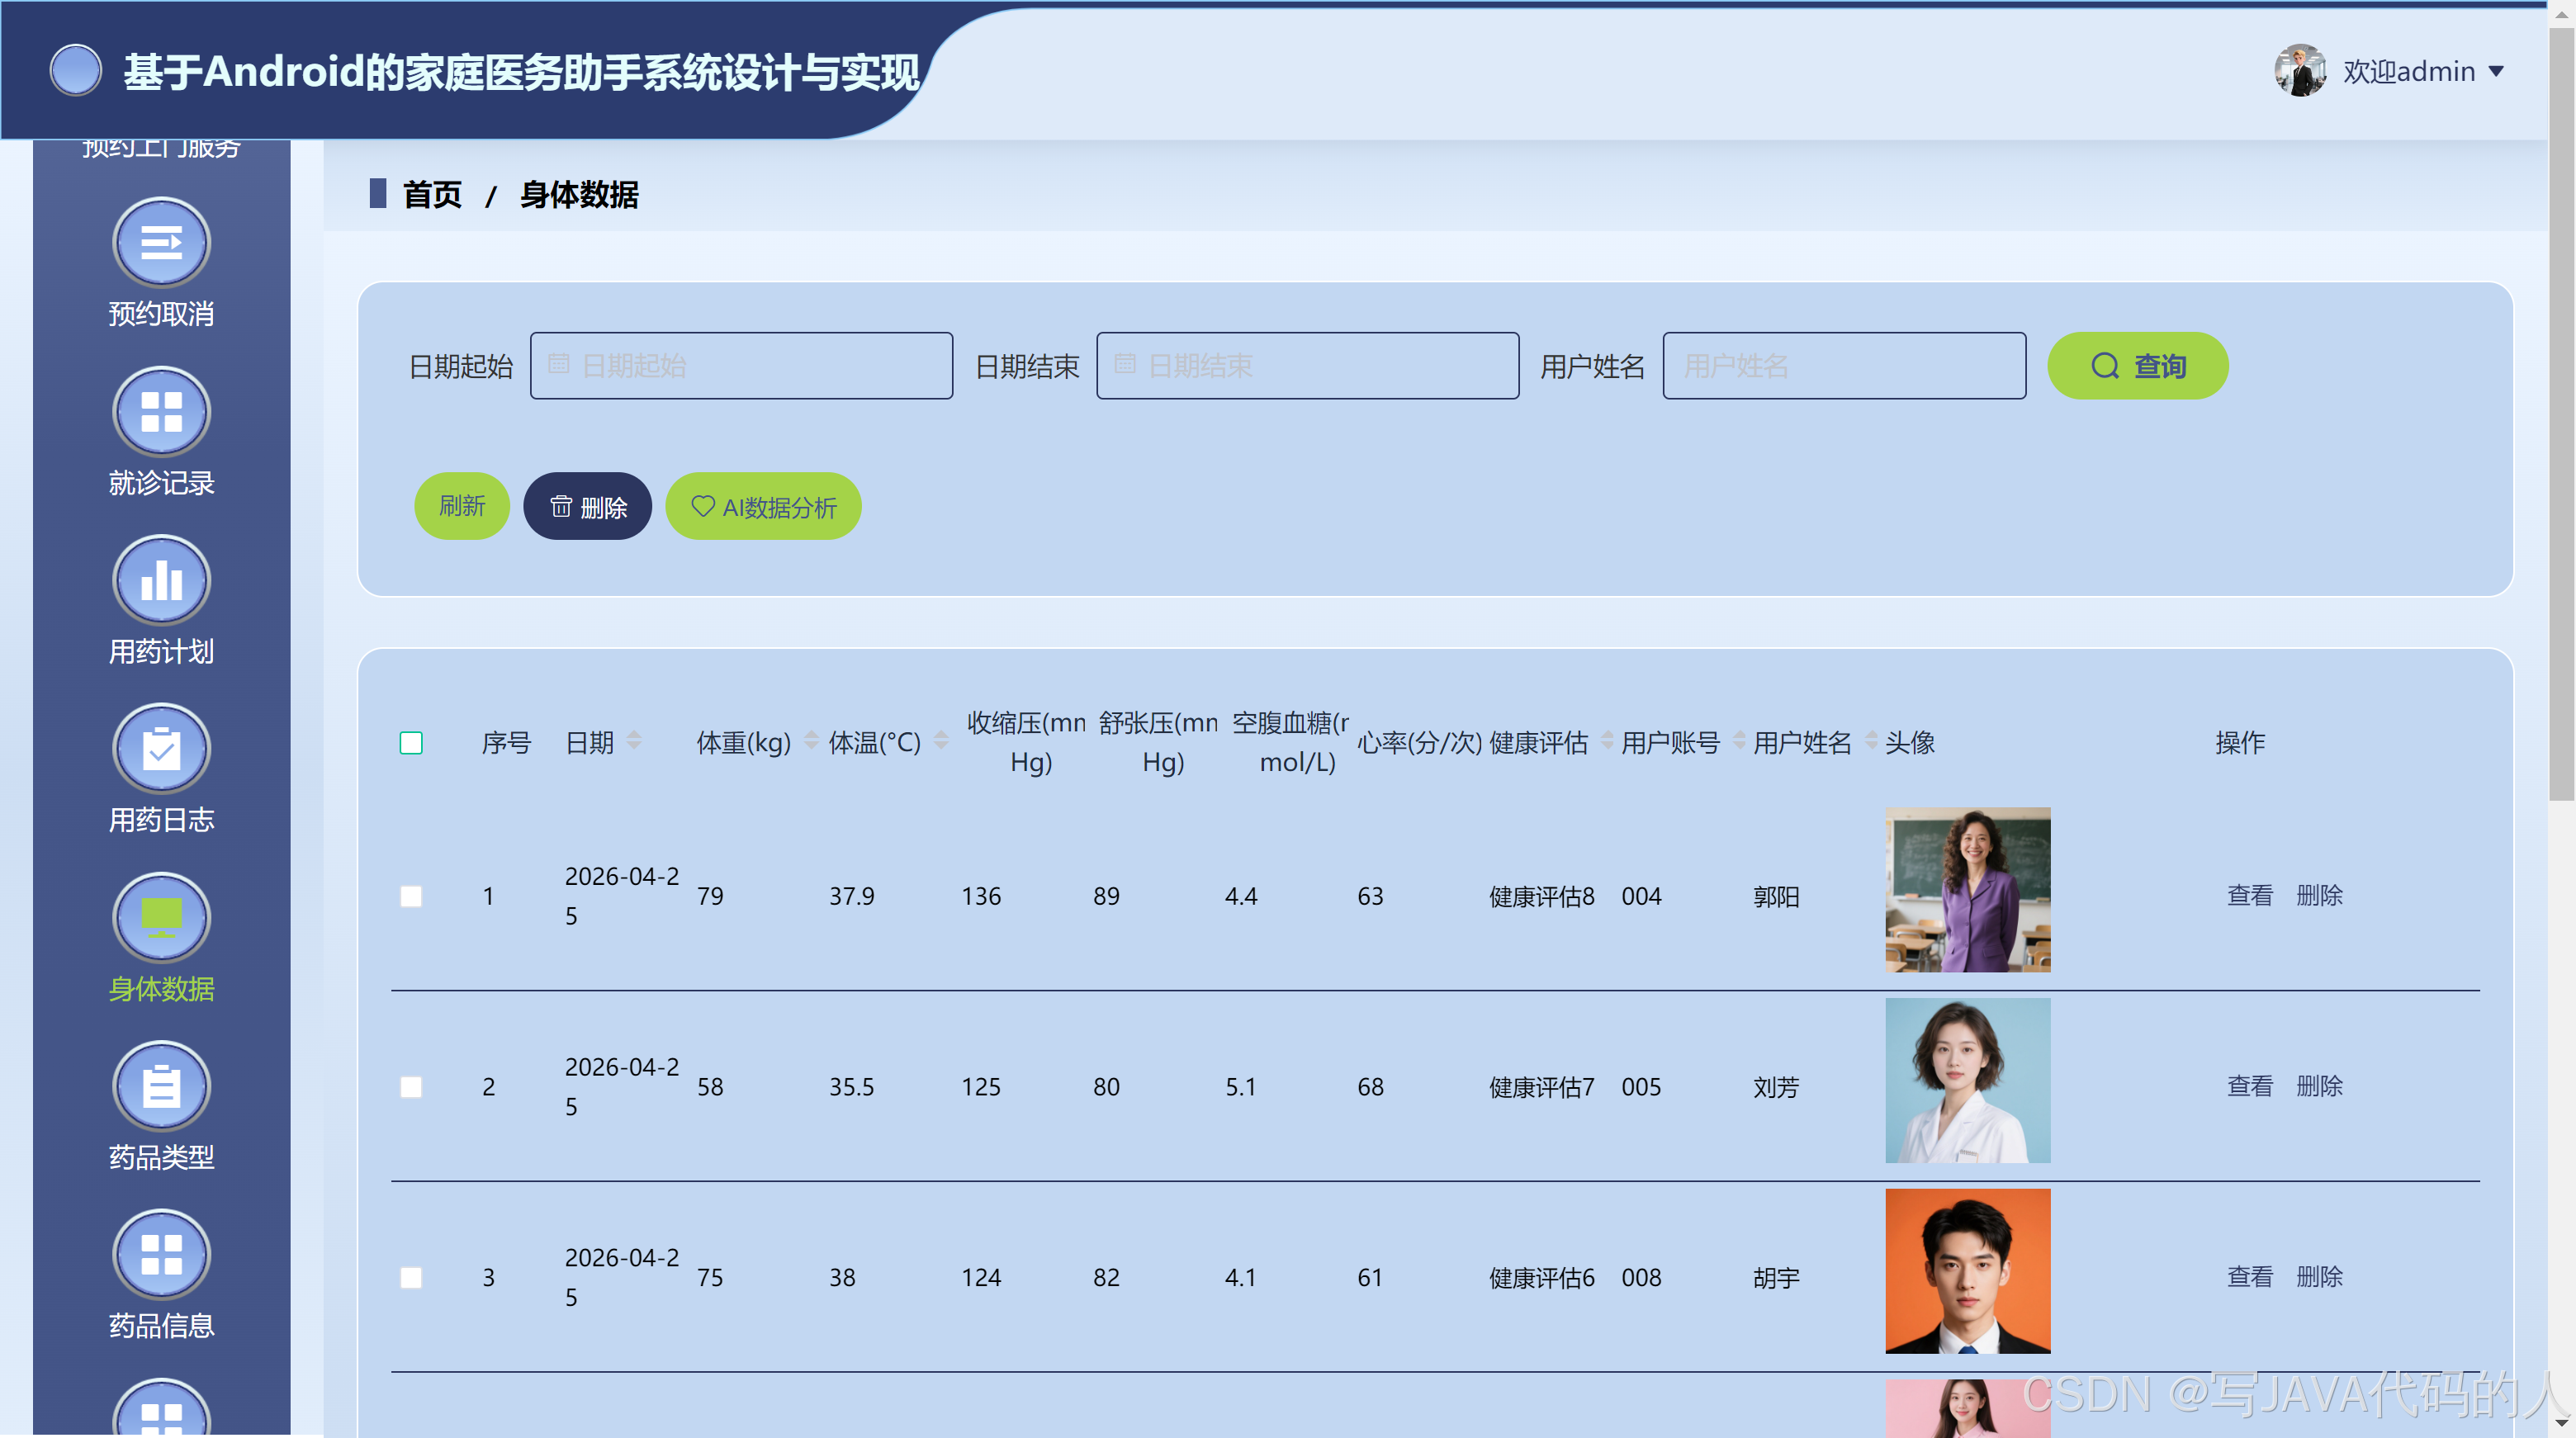Focus the 日期结束 date input

(1308, 366)
